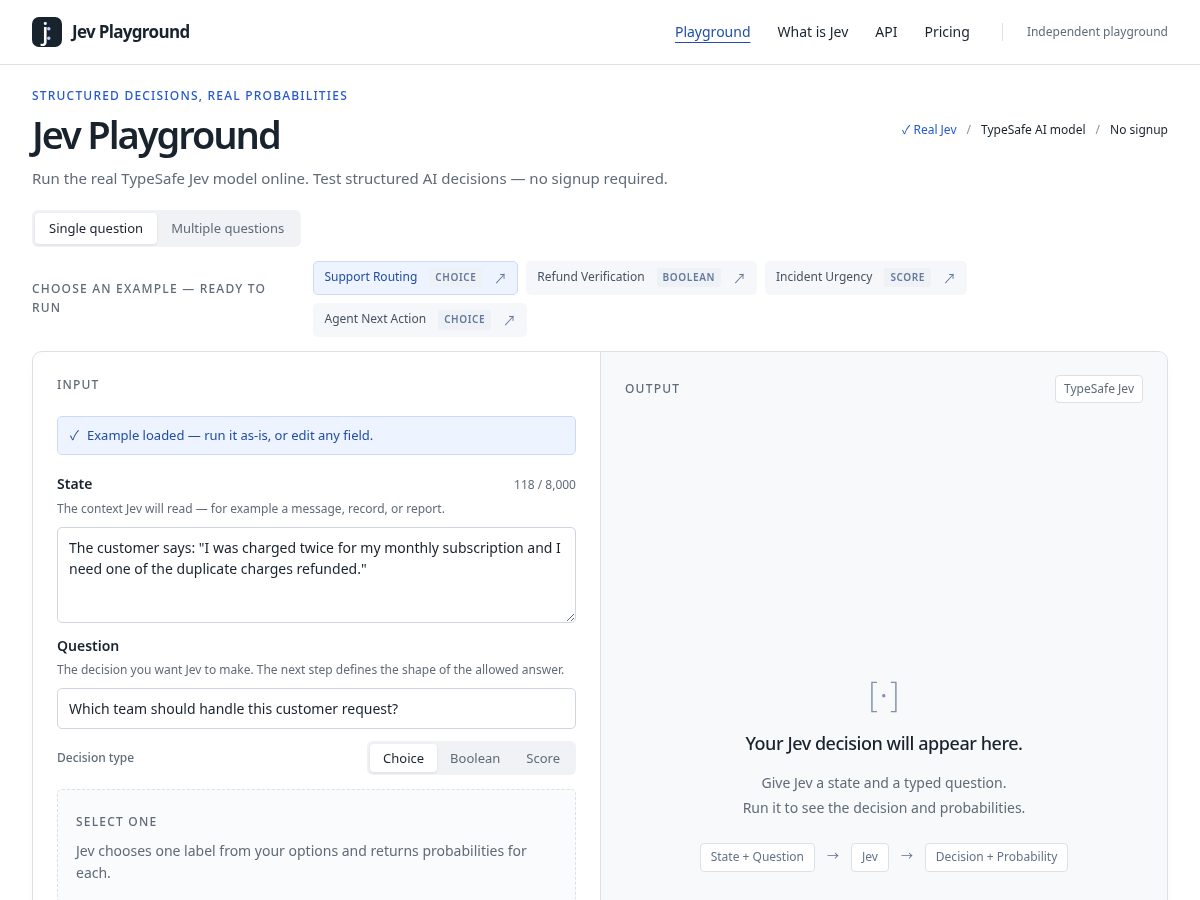Click the BOOLEAN tag on Refund Verification
The image size is (1200, 900).
[689, 278]
